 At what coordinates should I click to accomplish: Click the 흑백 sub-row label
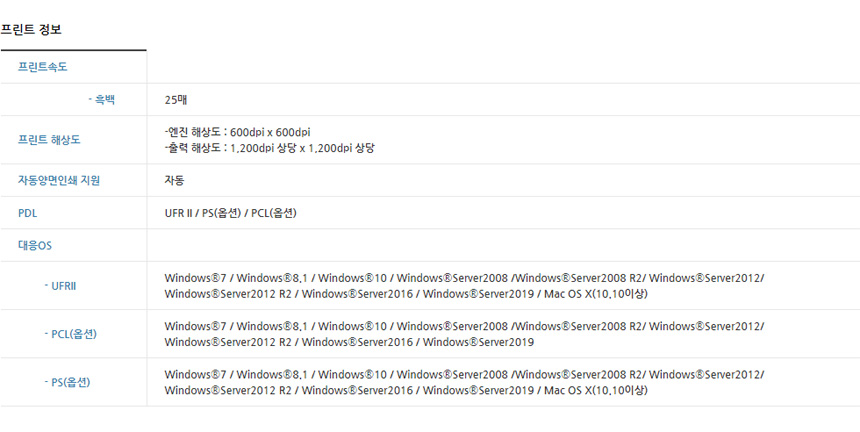101,100
